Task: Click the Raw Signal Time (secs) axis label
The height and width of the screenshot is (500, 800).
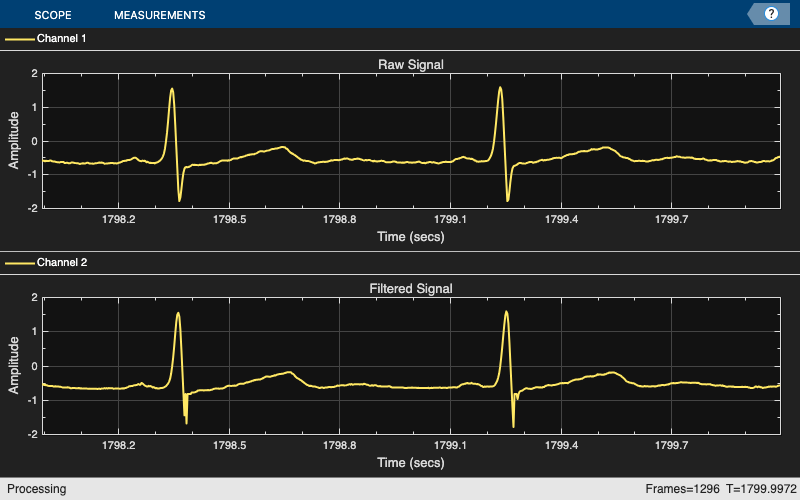Action: point(411,237)
